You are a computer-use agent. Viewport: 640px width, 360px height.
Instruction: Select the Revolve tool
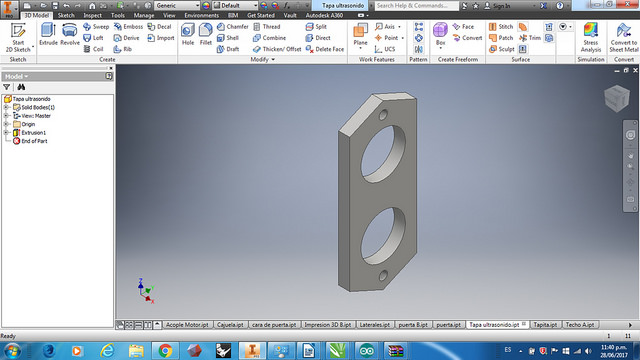(x=70, y=34)
